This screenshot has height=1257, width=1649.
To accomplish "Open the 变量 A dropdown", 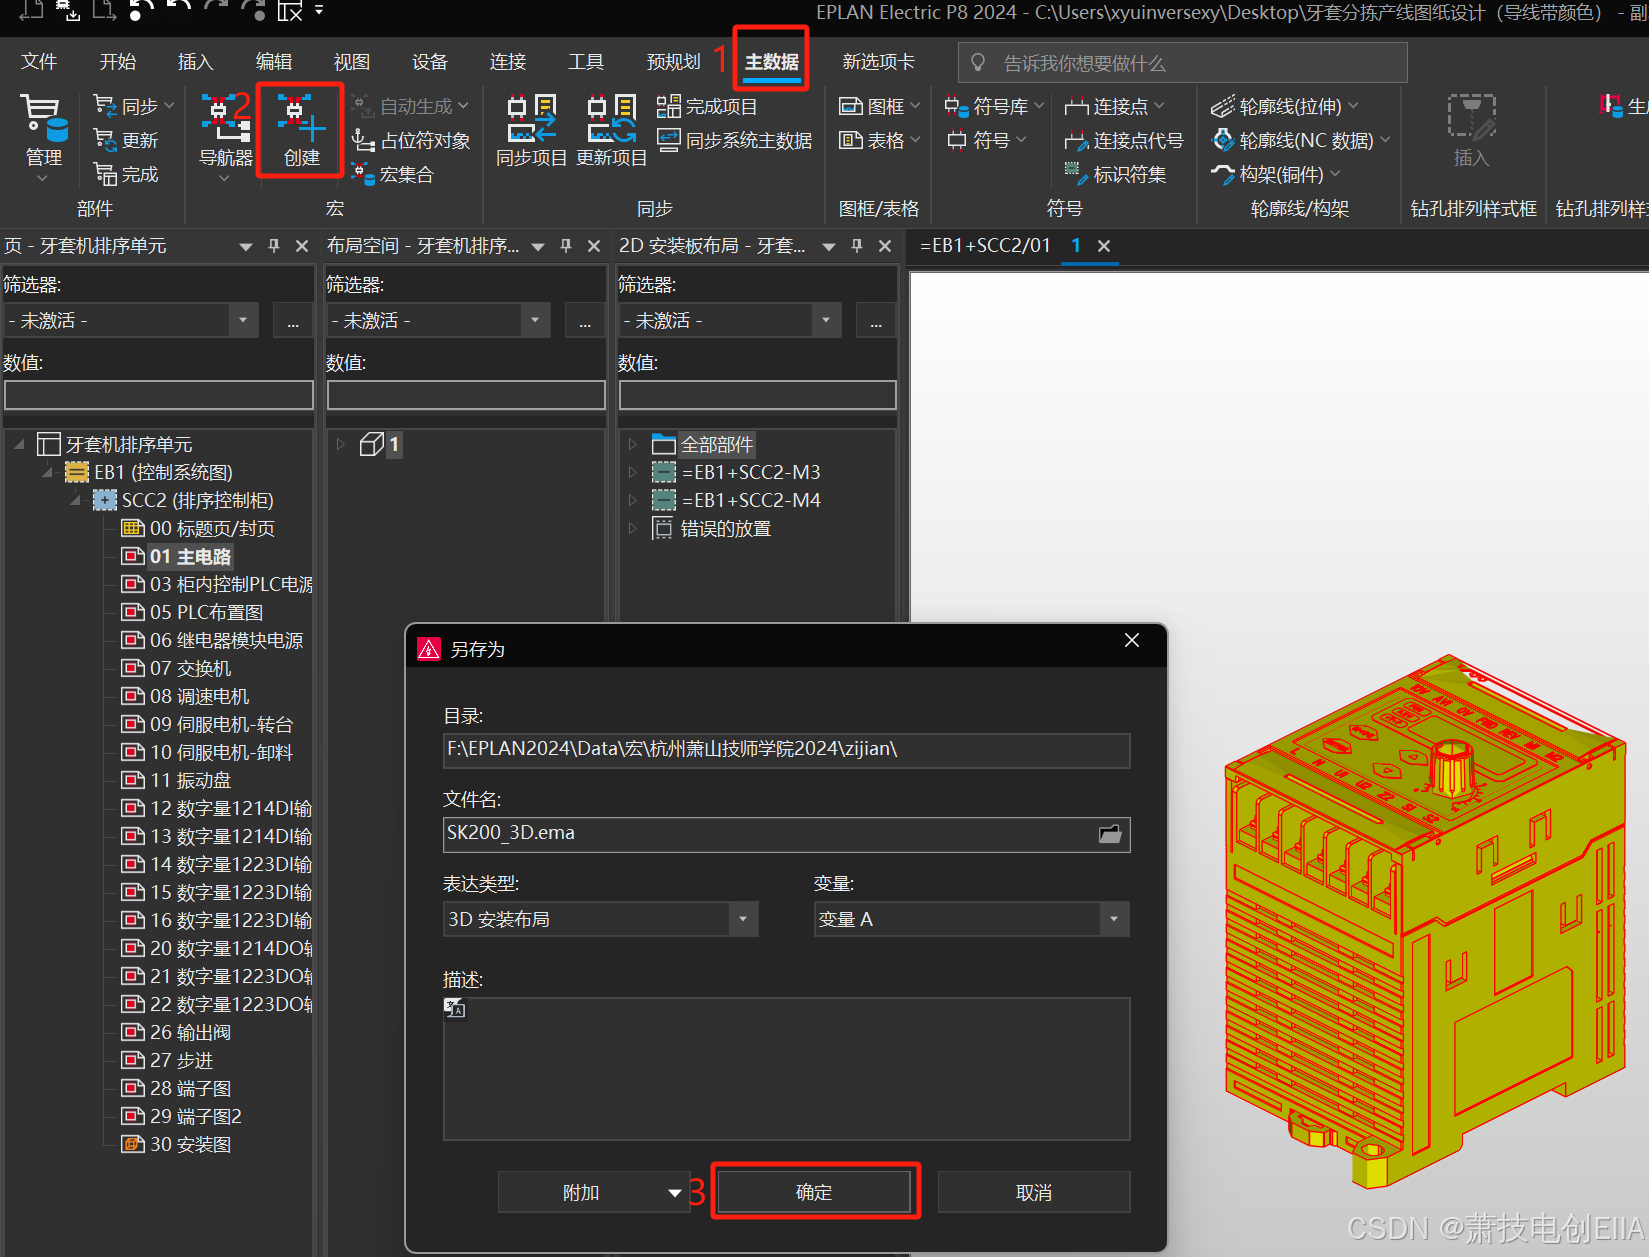I will point(1112,919).
